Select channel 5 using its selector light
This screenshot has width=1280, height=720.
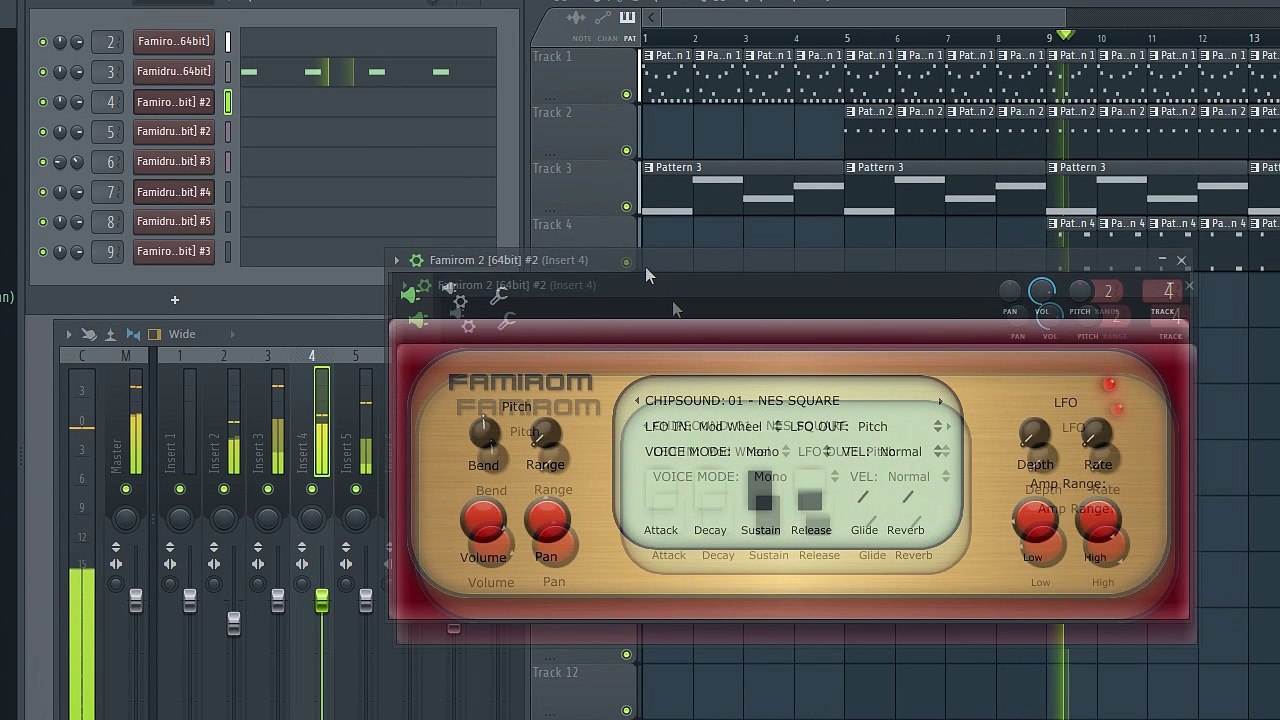(228, 132)
